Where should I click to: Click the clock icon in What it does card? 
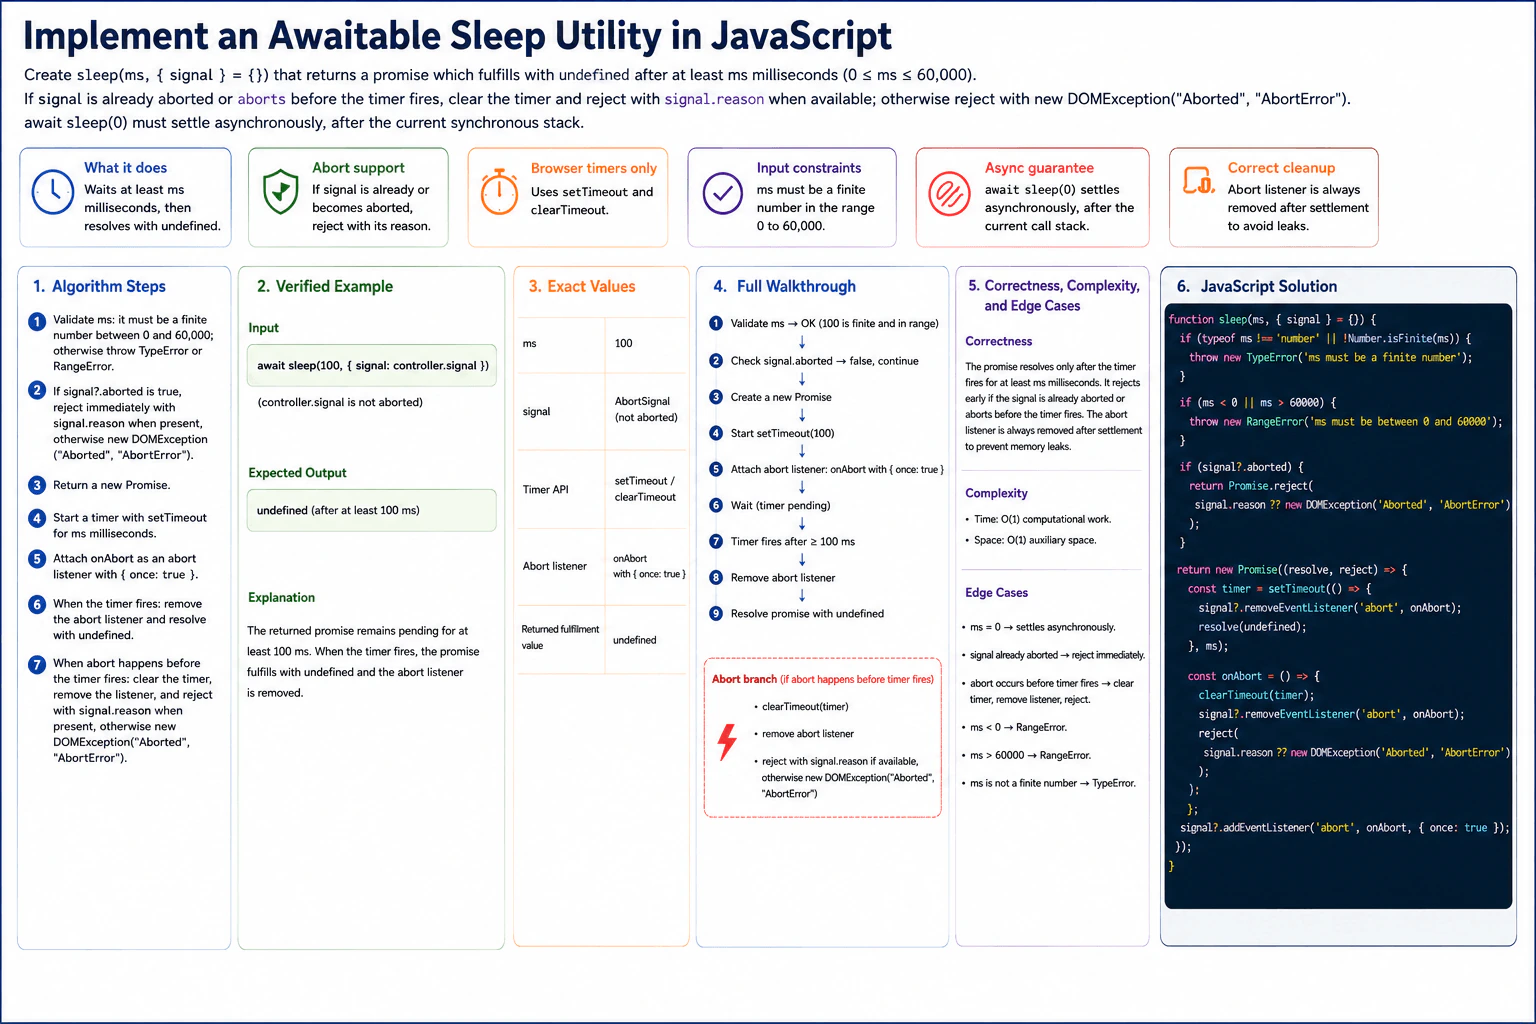point(53,192)
